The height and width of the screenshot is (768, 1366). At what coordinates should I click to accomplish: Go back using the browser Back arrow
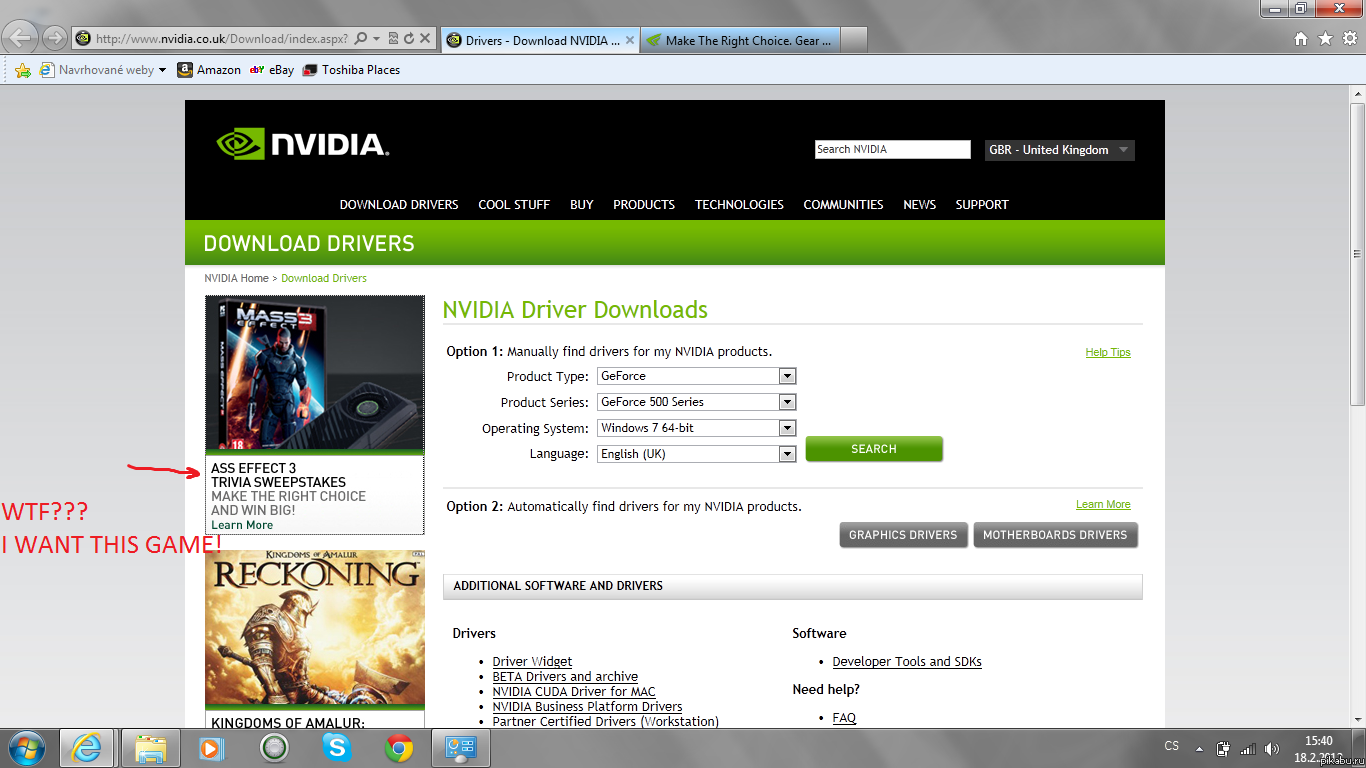point(22,39)
